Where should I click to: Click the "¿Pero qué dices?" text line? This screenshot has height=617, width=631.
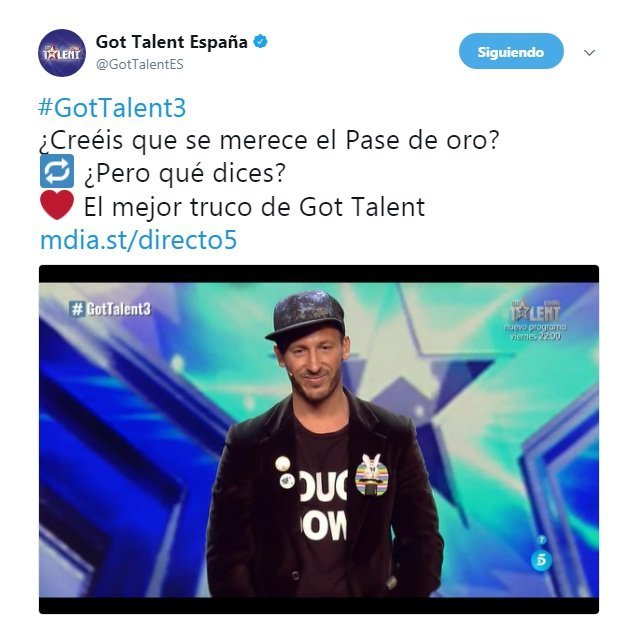coord(185,173)
